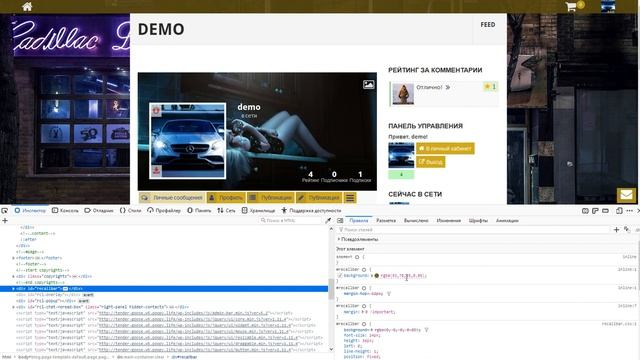Open the Память tab
This screenshot has height=360, width=640.
pos(199,211)
